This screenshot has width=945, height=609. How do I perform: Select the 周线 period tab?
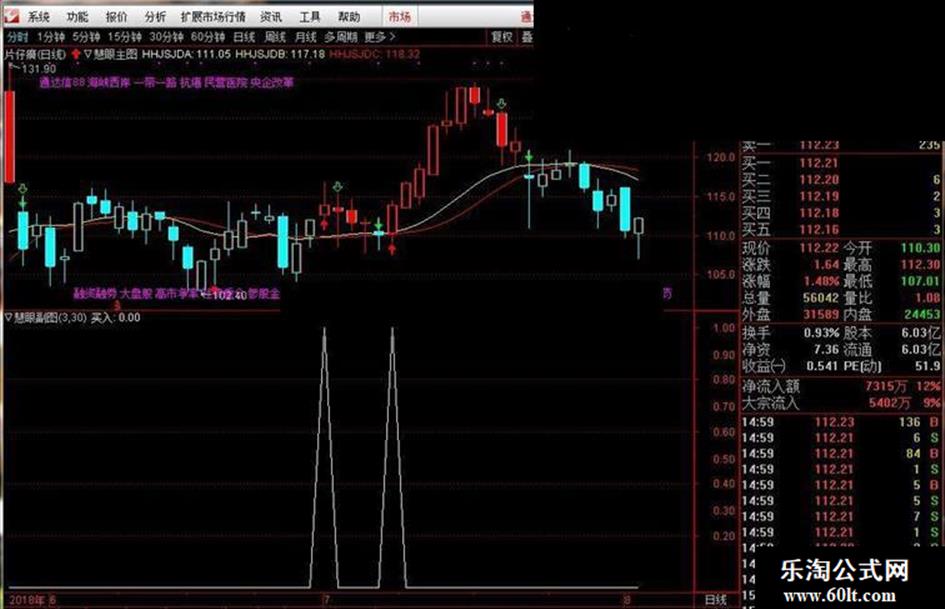(x=275, y=37)
